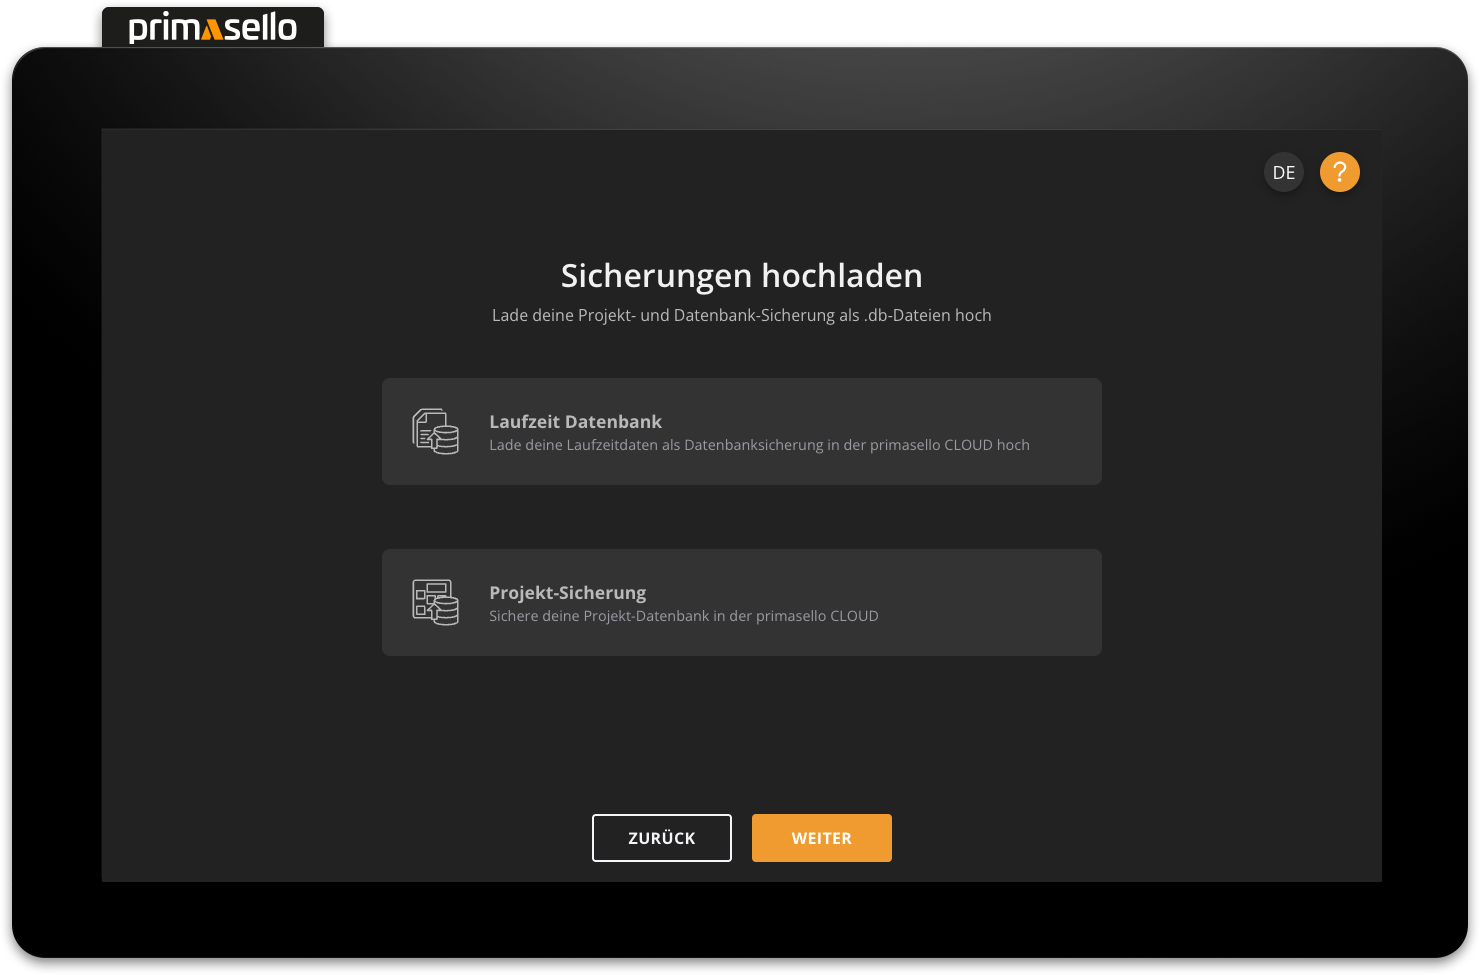Click the project-backup icon on the lower card
The width and height of the screenshot is (1480, 975).
point(436,602)
